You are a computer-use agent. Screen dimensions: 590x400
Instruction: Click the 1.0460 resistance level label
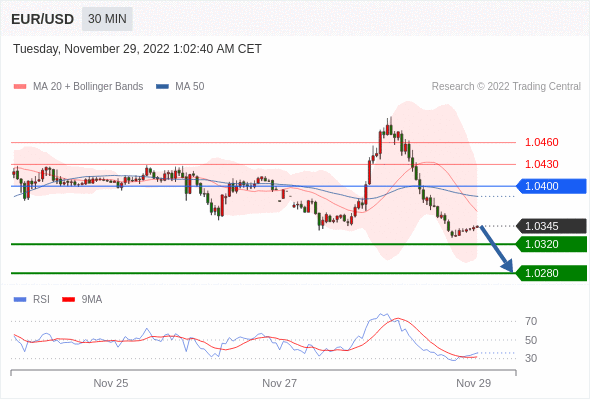point(541,142)
